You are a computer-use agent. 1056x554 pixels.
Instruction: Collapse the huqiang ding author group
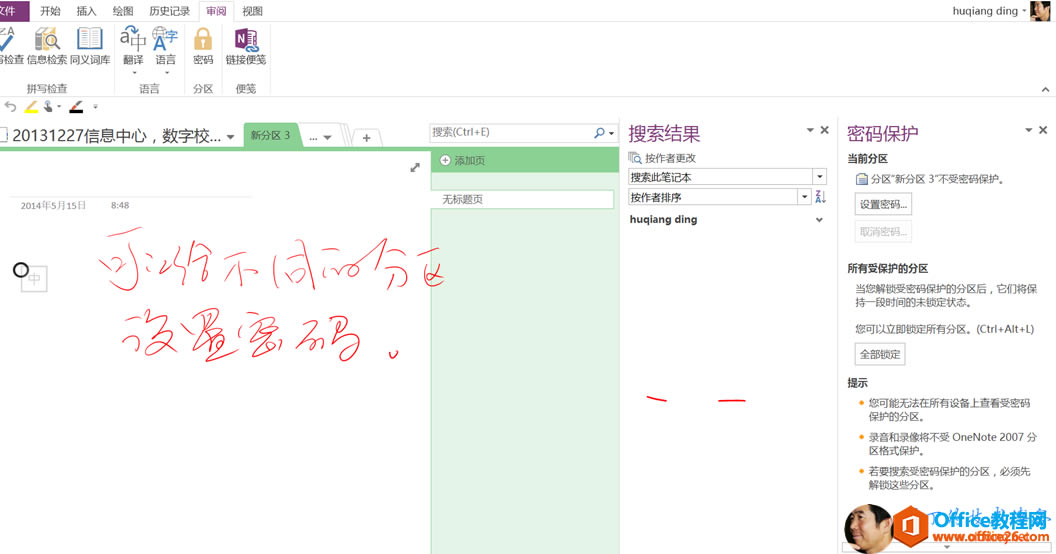[819, 219]
